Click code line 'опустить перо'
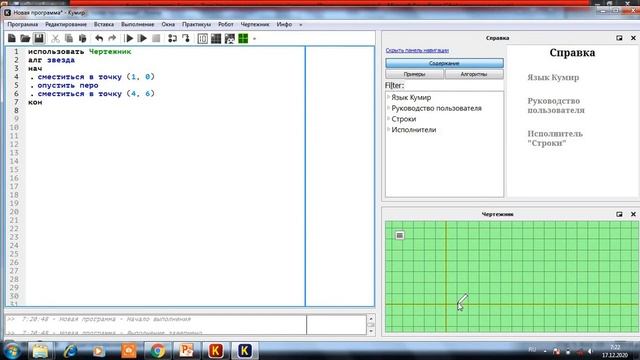The width and height of the screenshot is (640, 360). 68,85
